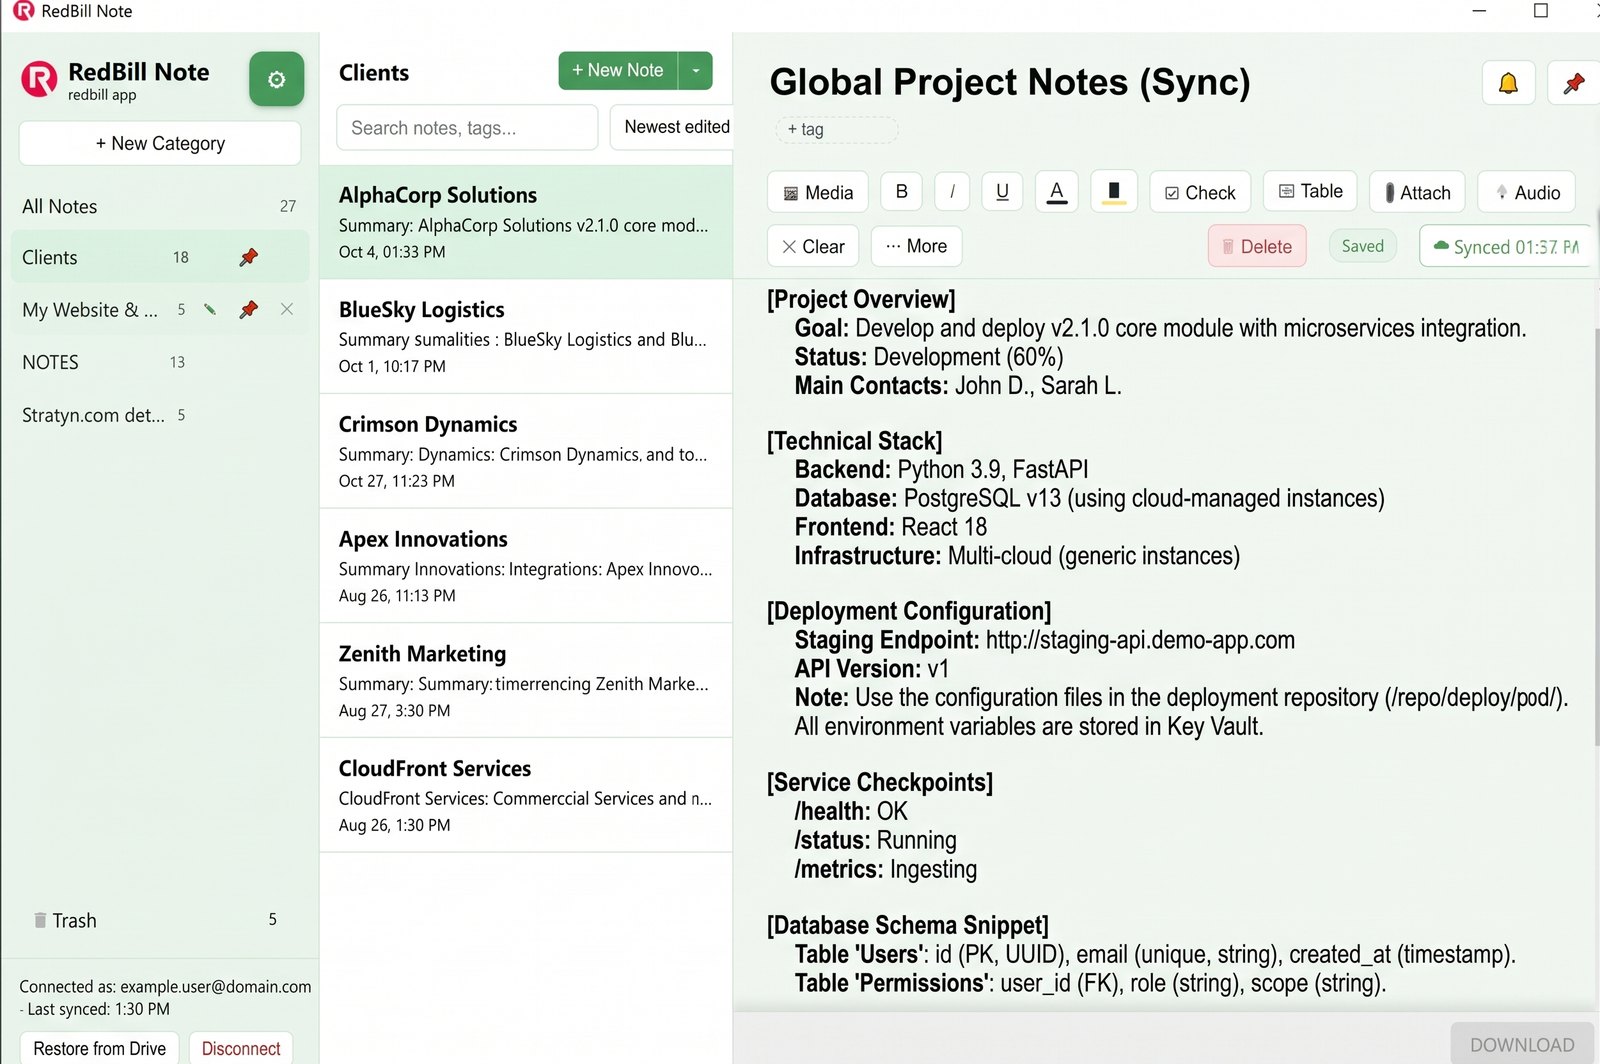
Task: Toggle italic formatting
Action: pos(952,192)
